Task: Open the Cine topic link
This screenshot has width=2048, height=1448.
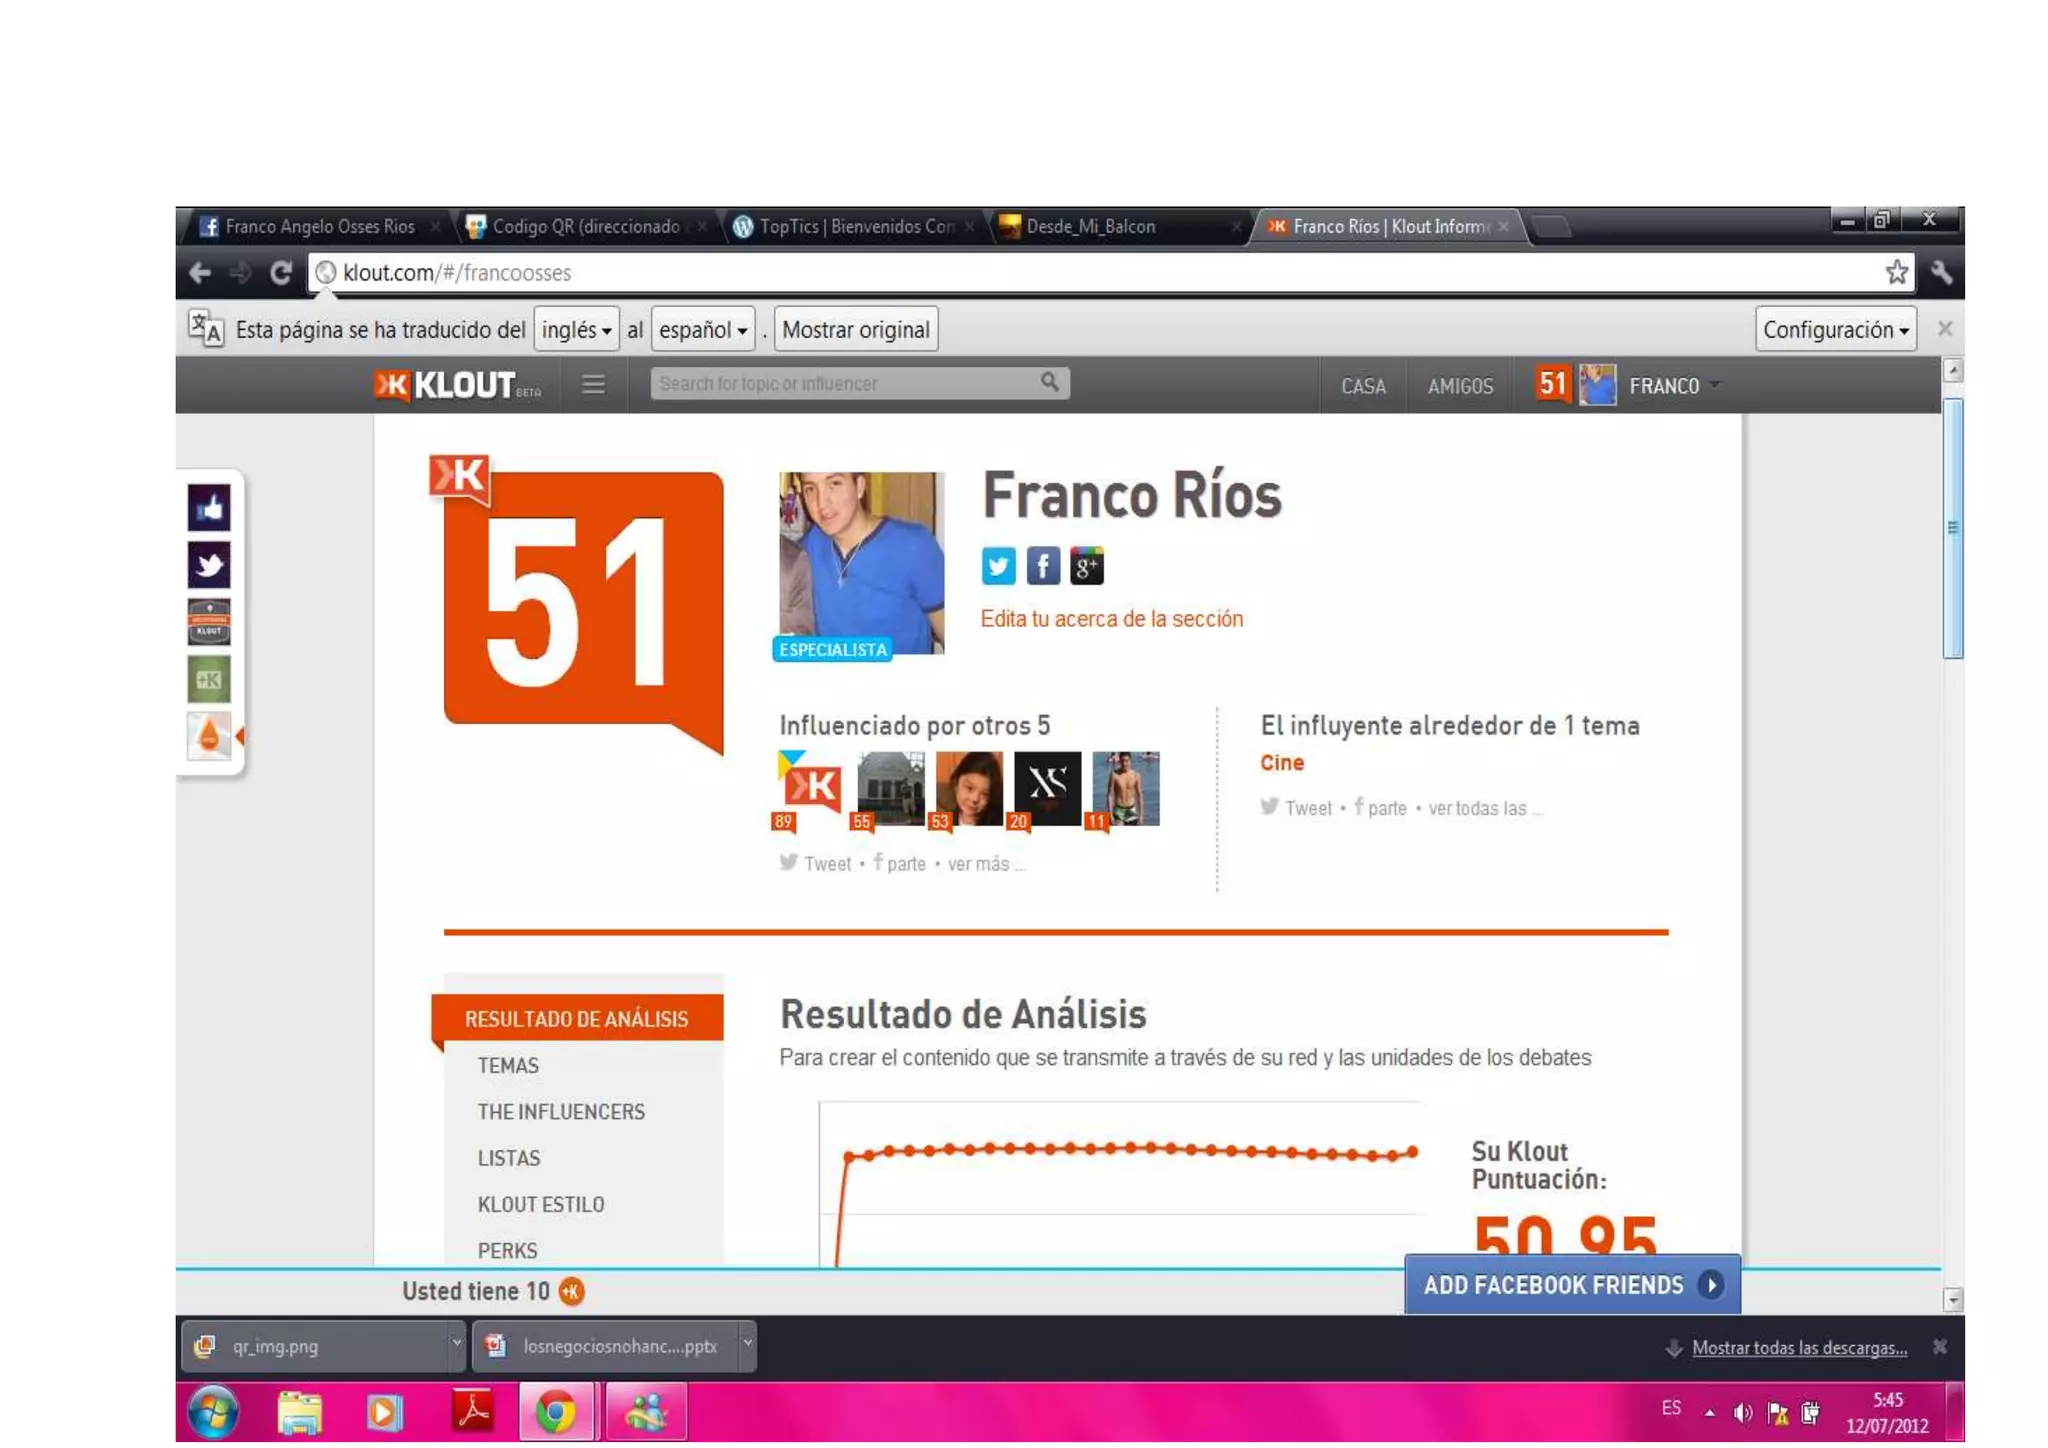Action: pyautogui.click(x=1281, y=763)
